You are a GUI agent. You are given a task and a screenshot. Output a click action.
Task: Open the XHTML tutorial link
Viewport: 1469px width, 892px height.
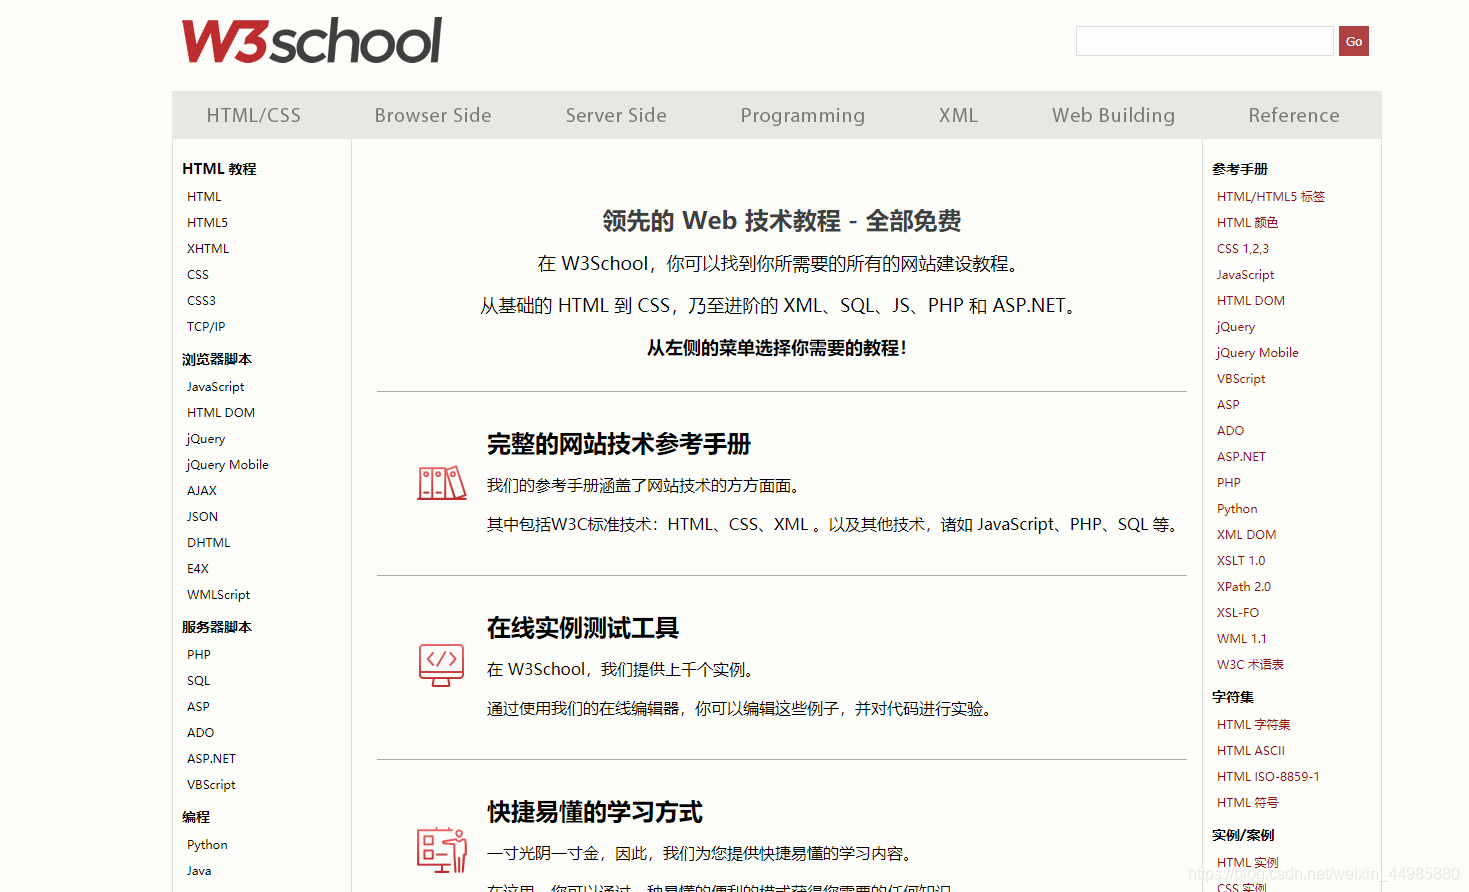[x=208, y=249]
